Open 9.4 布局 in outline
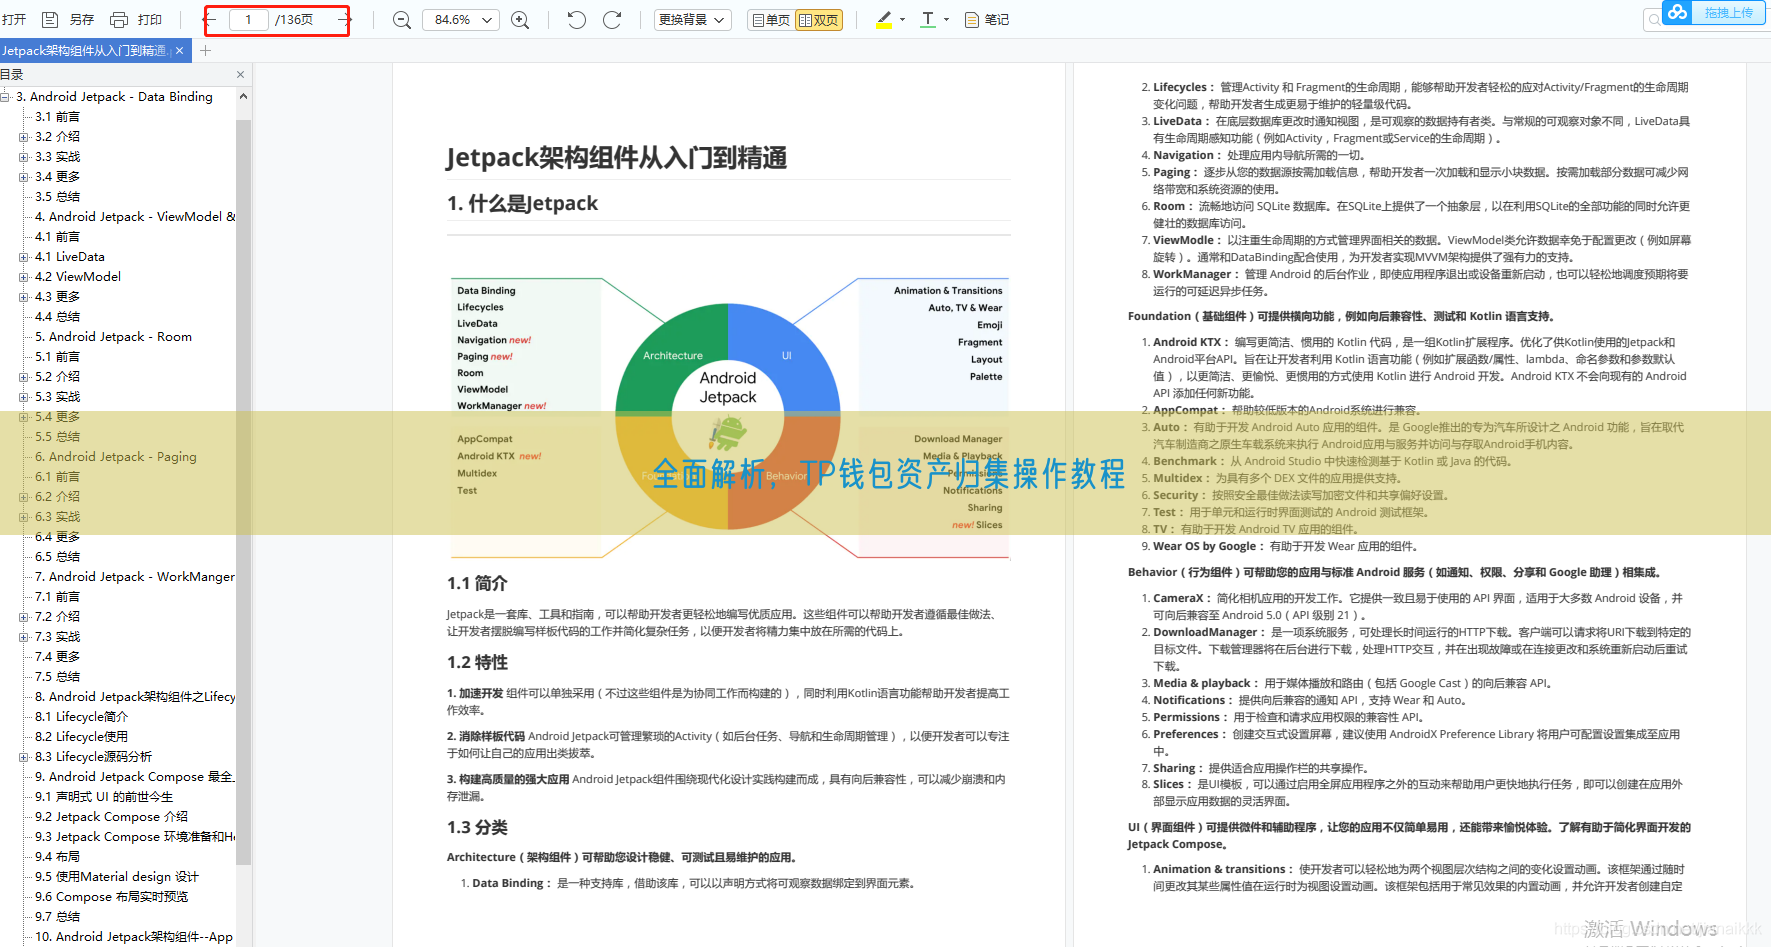The width and height of the screenshot is (1771, 947). (x=57, y=857)
